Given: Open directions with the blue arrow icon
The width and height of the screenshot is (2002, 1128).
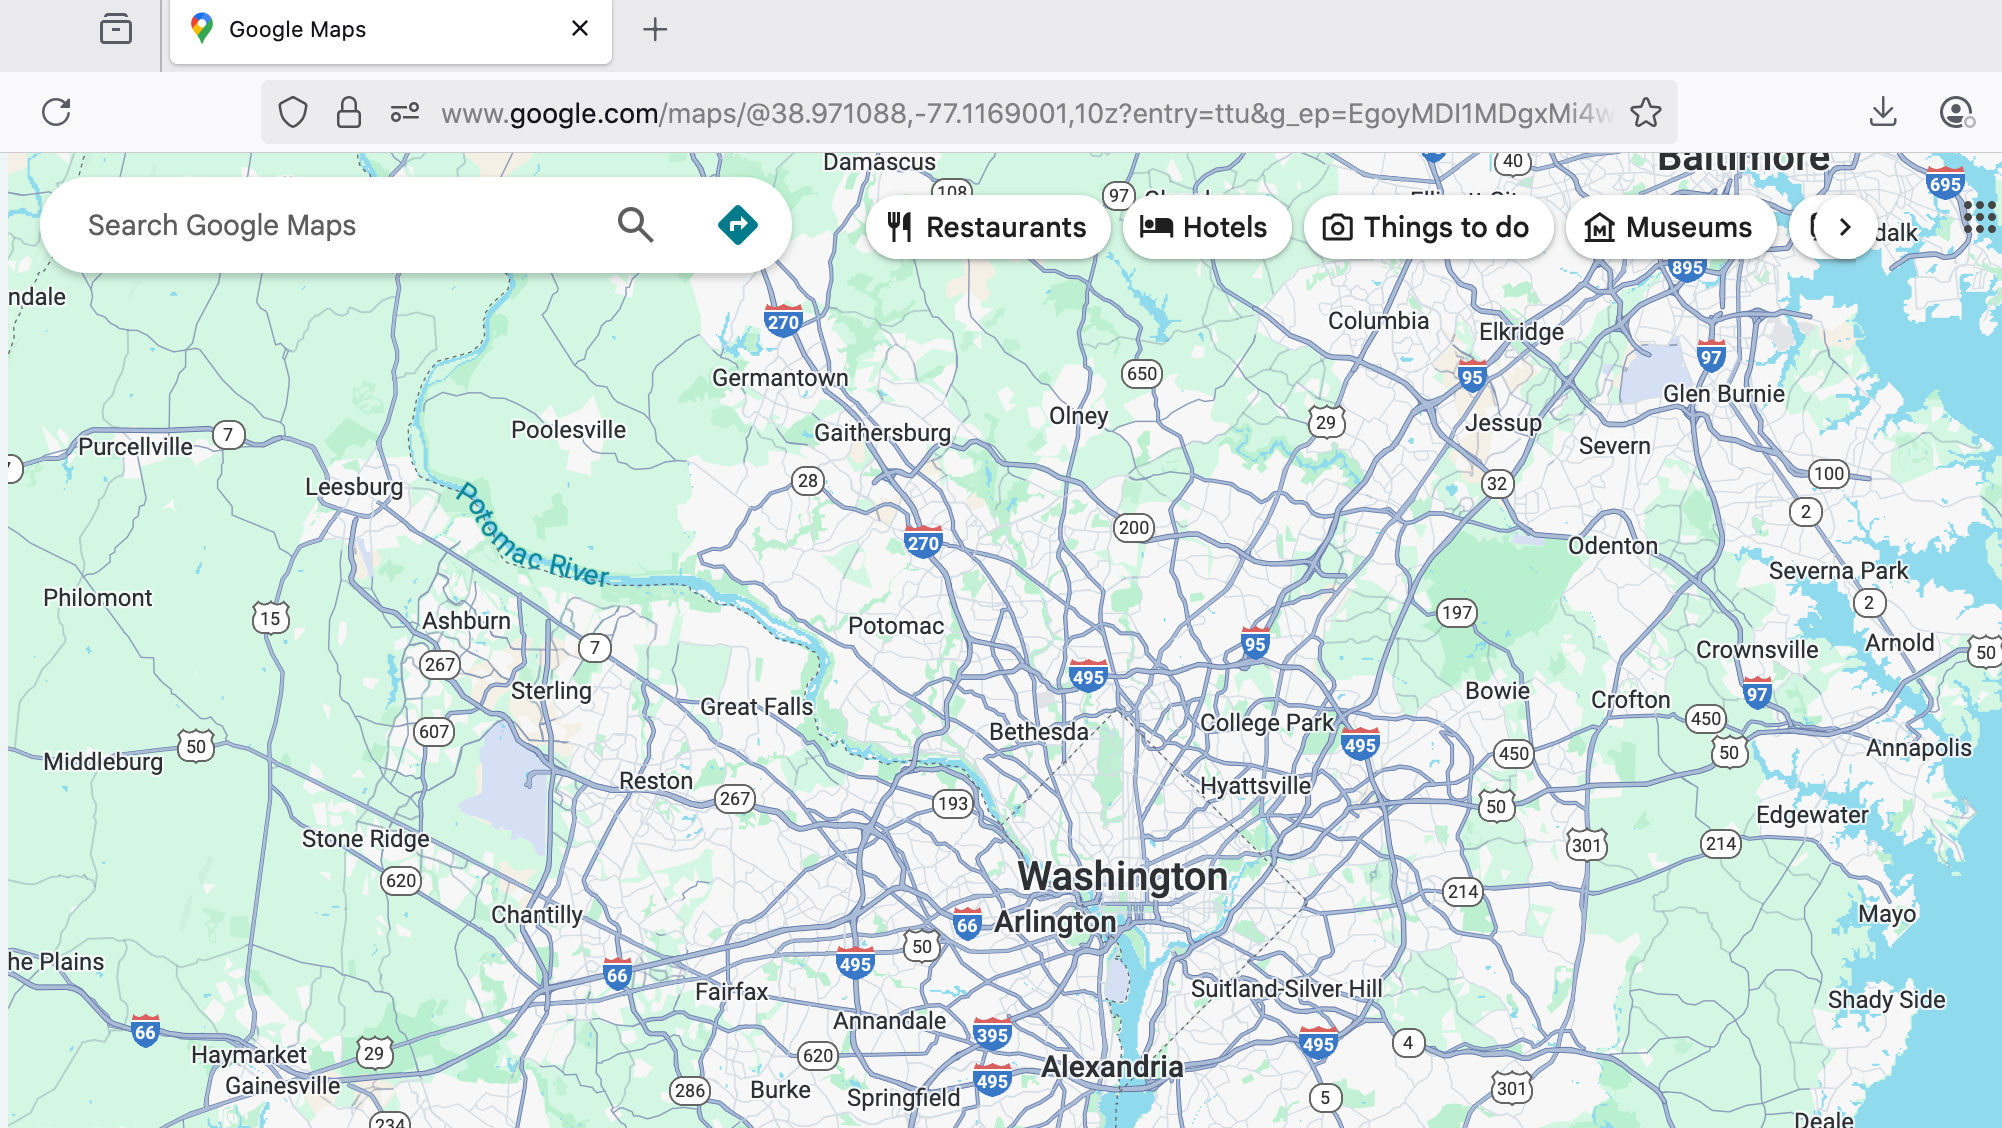Looking at the screenshot, I should 737,225.
